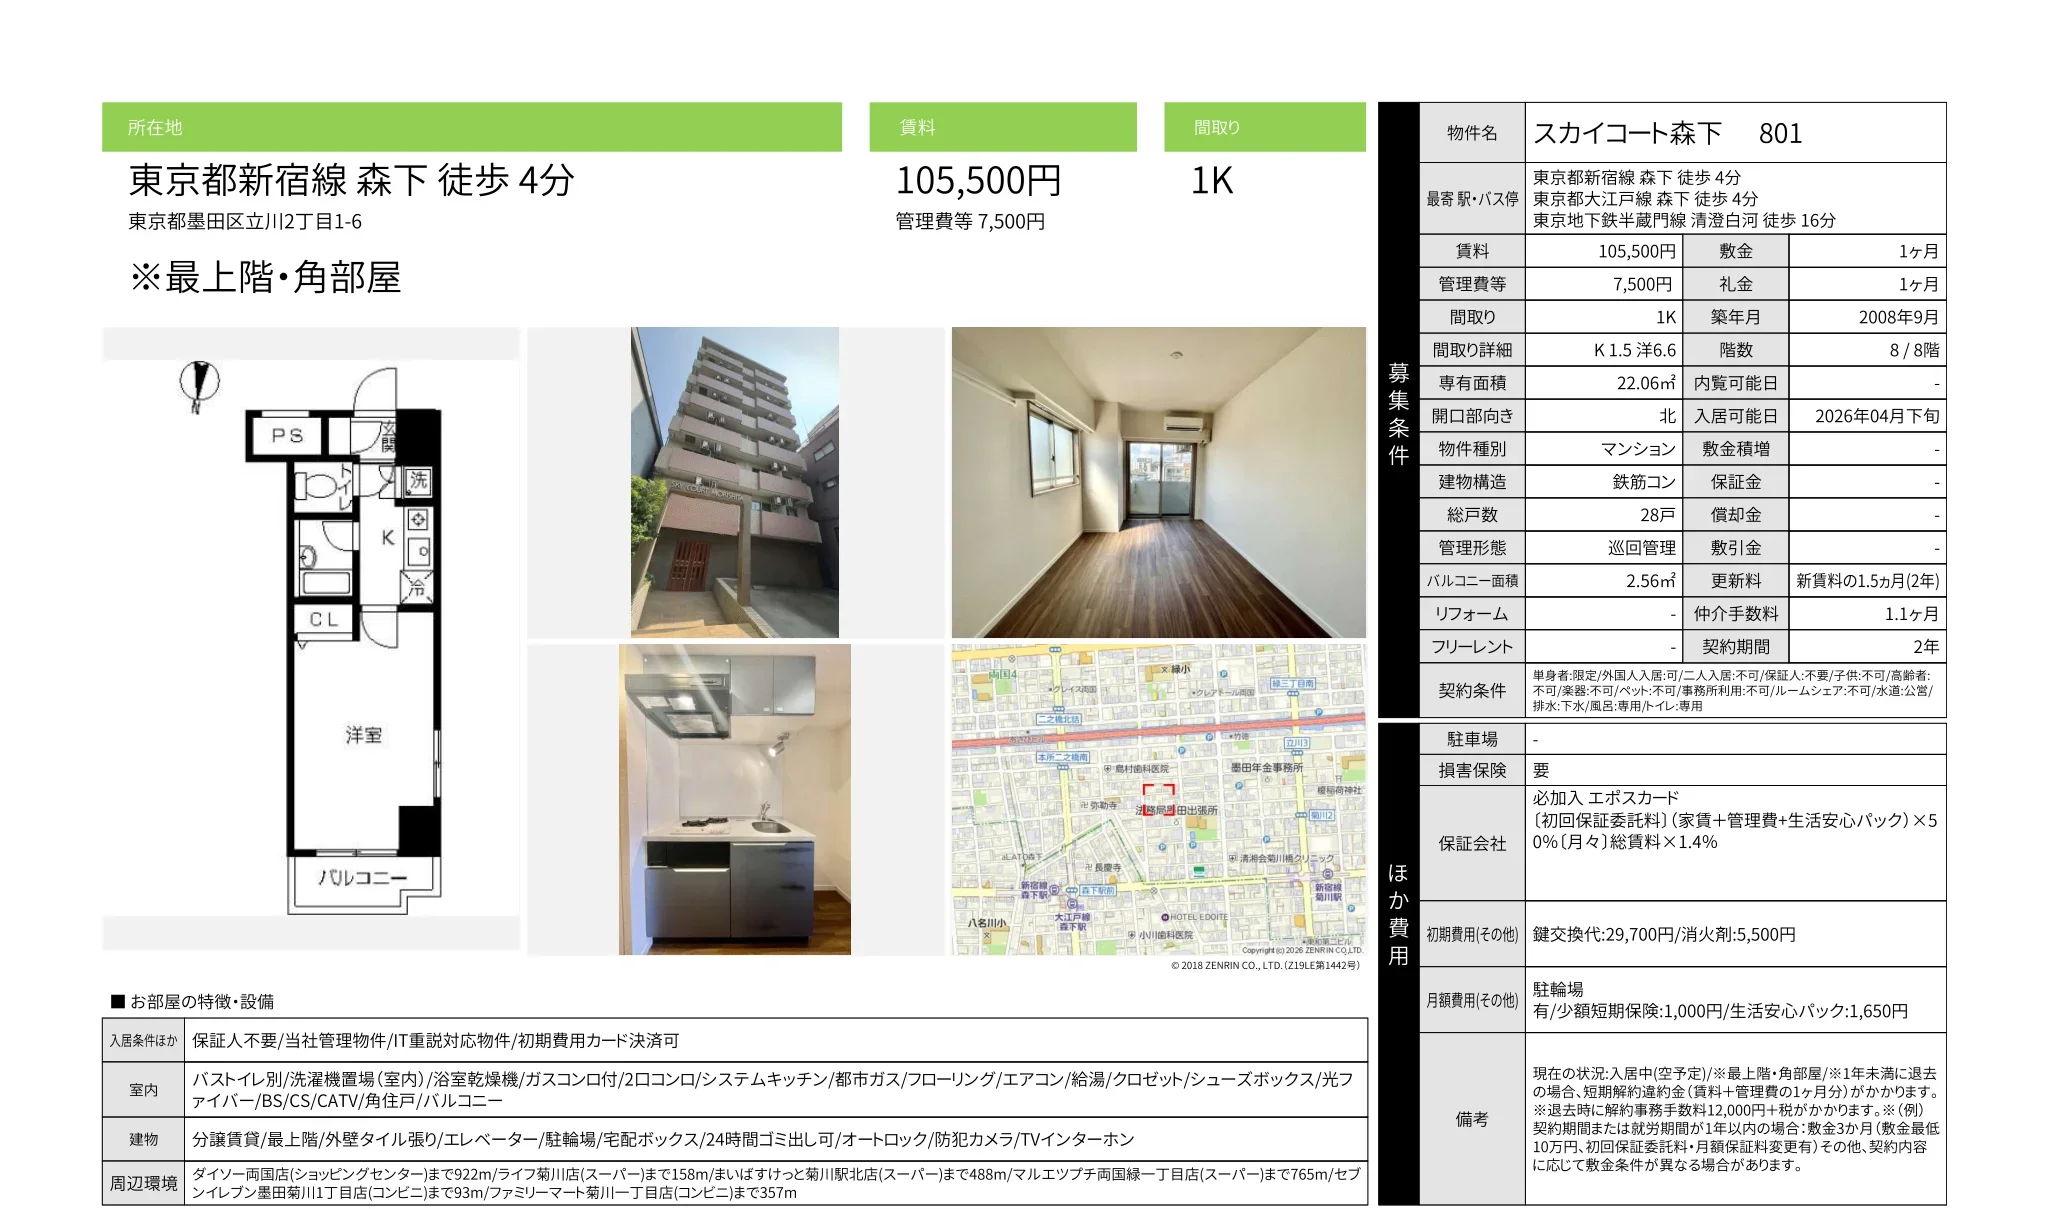Click the 保証会社 row label
2056x1209 pixels.
(1471, 843)
